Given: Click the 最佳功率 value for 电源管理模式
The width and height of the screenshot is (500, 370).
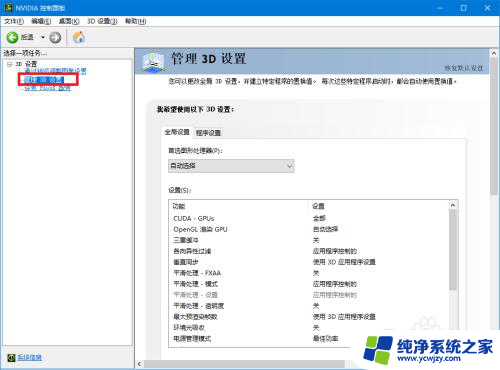Looking at the screenshot, I should pyautogui.click(x=325, y=339).
